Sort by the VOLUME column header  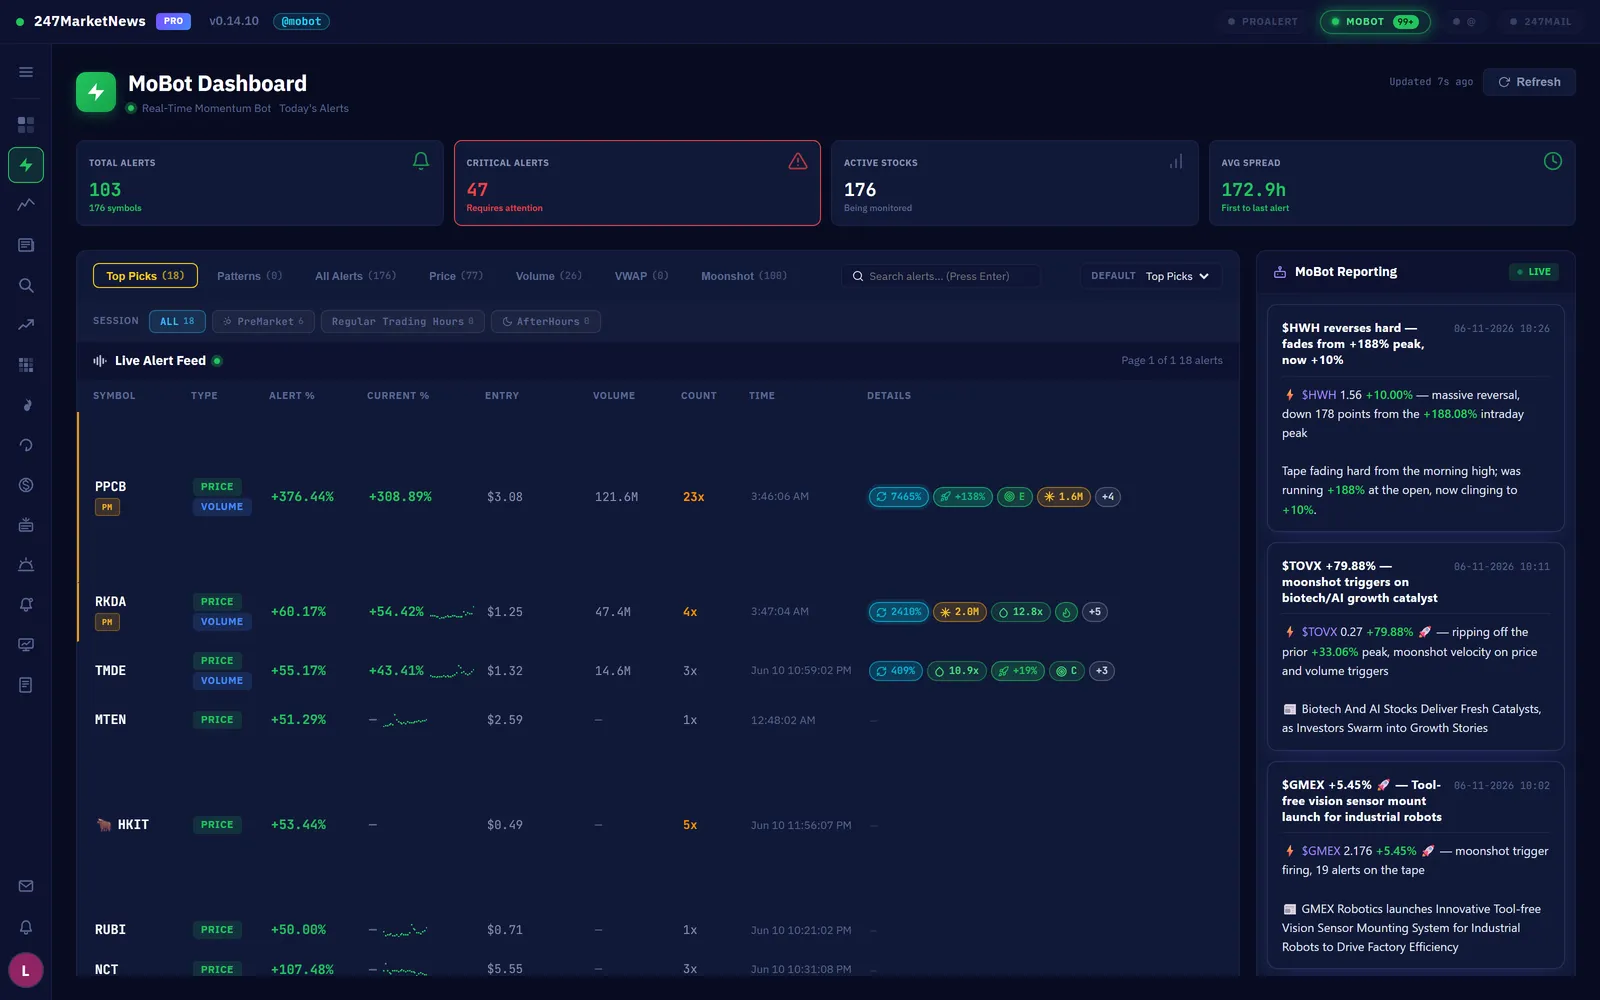[613, 396]
